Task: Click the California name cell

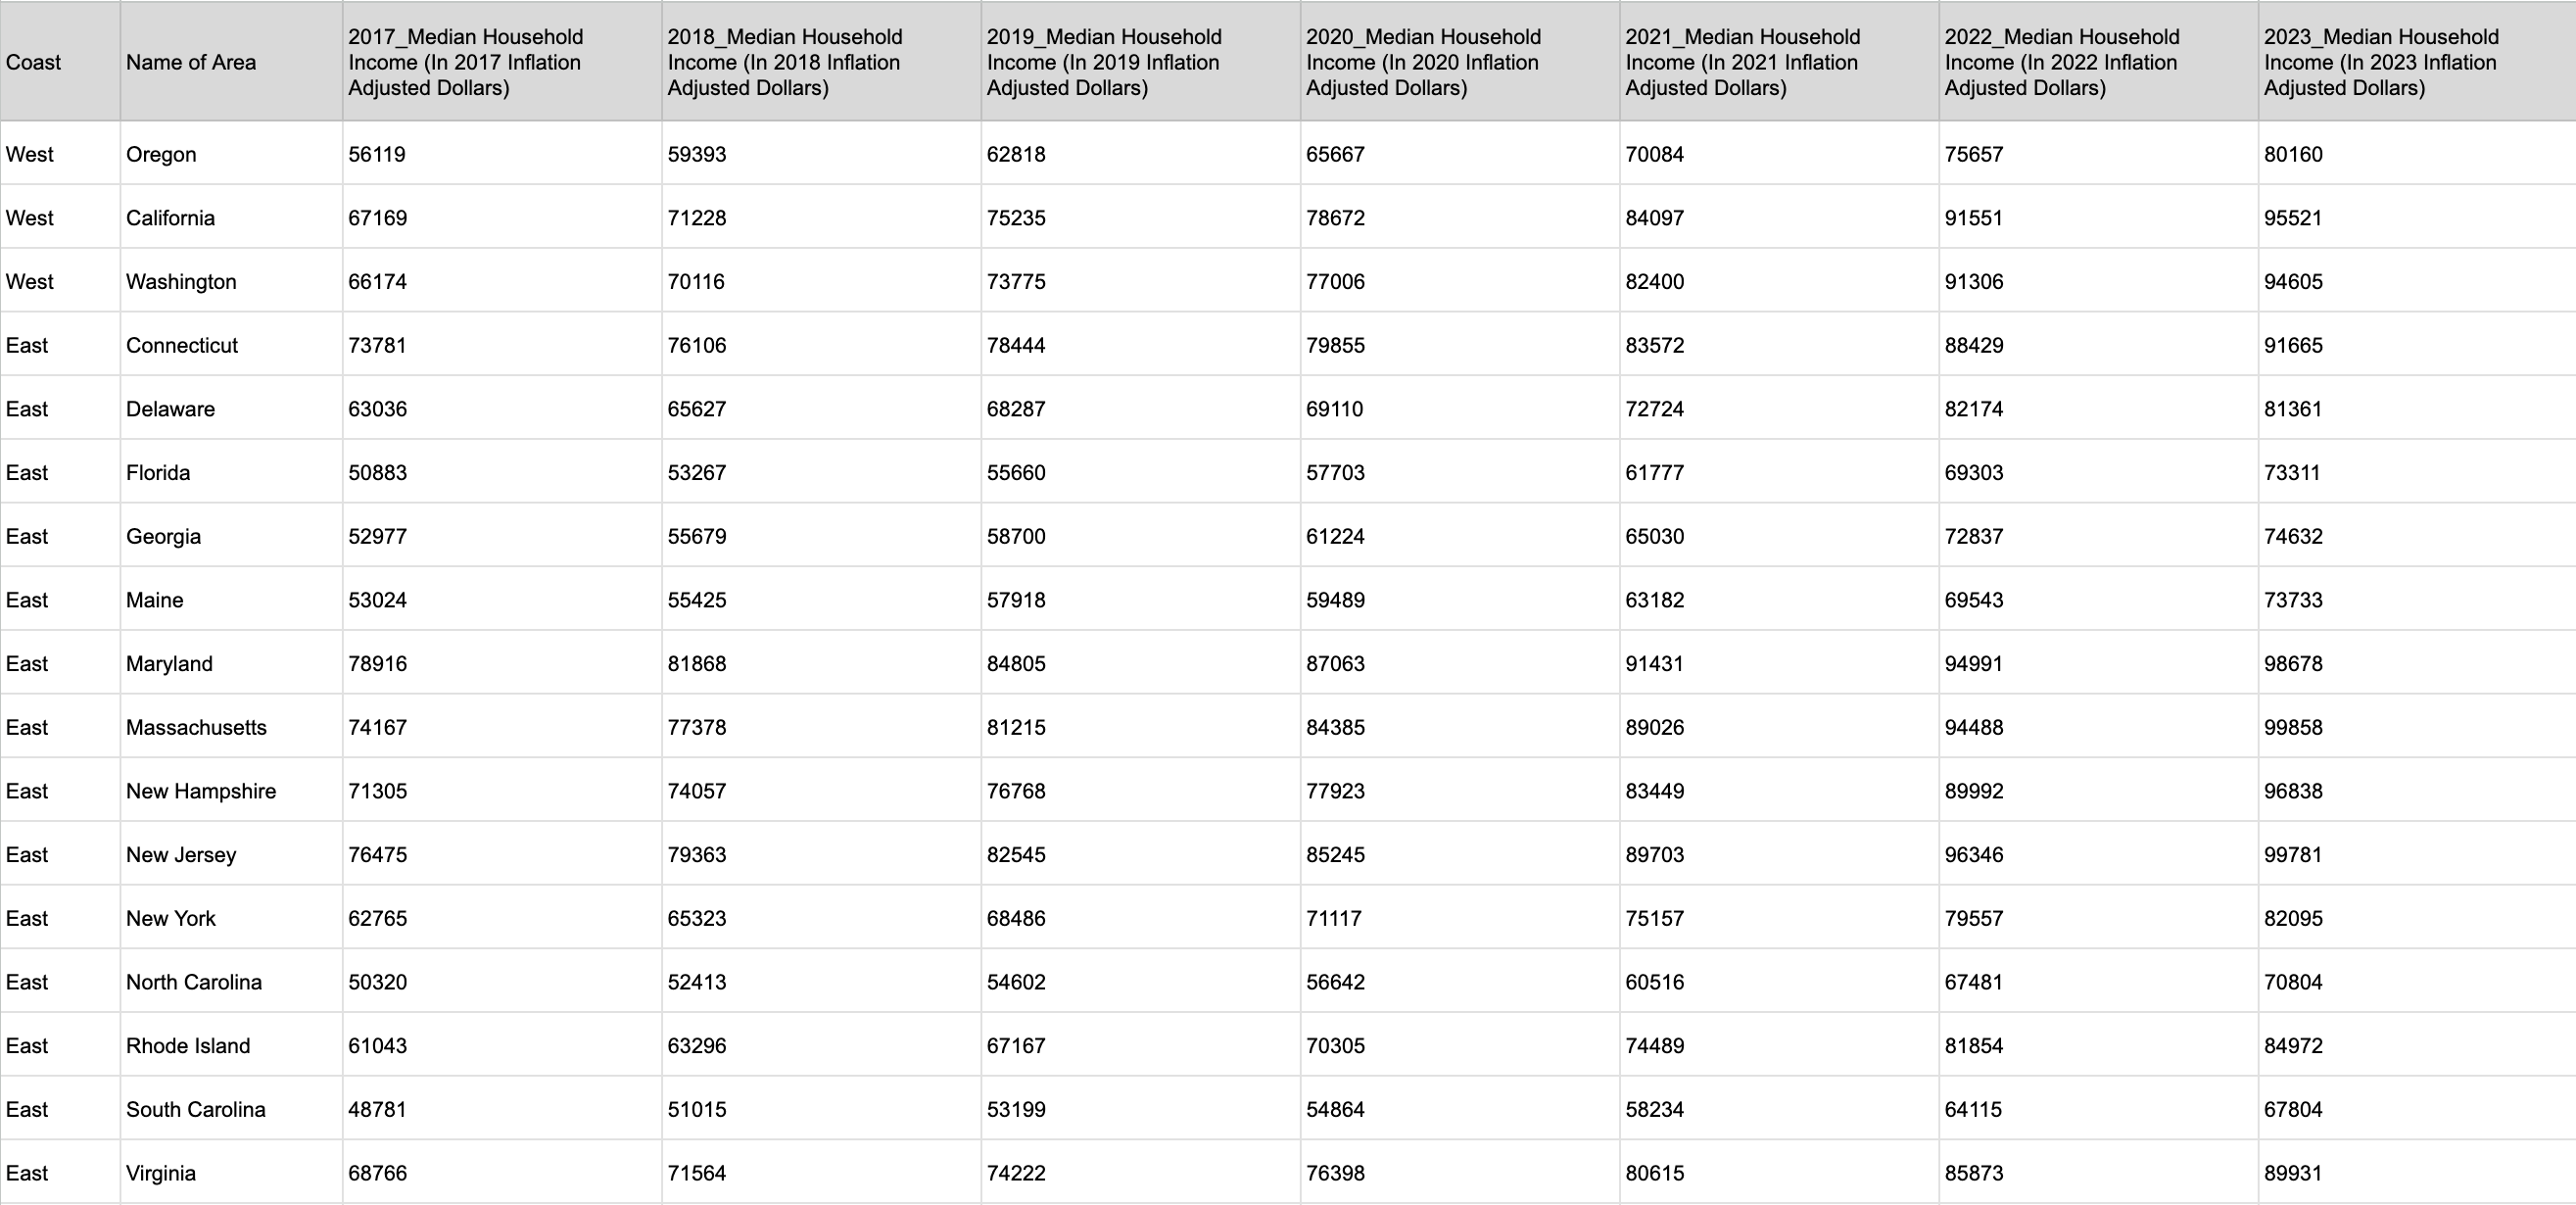Action: pyautogui.click(x=170, y=218)
